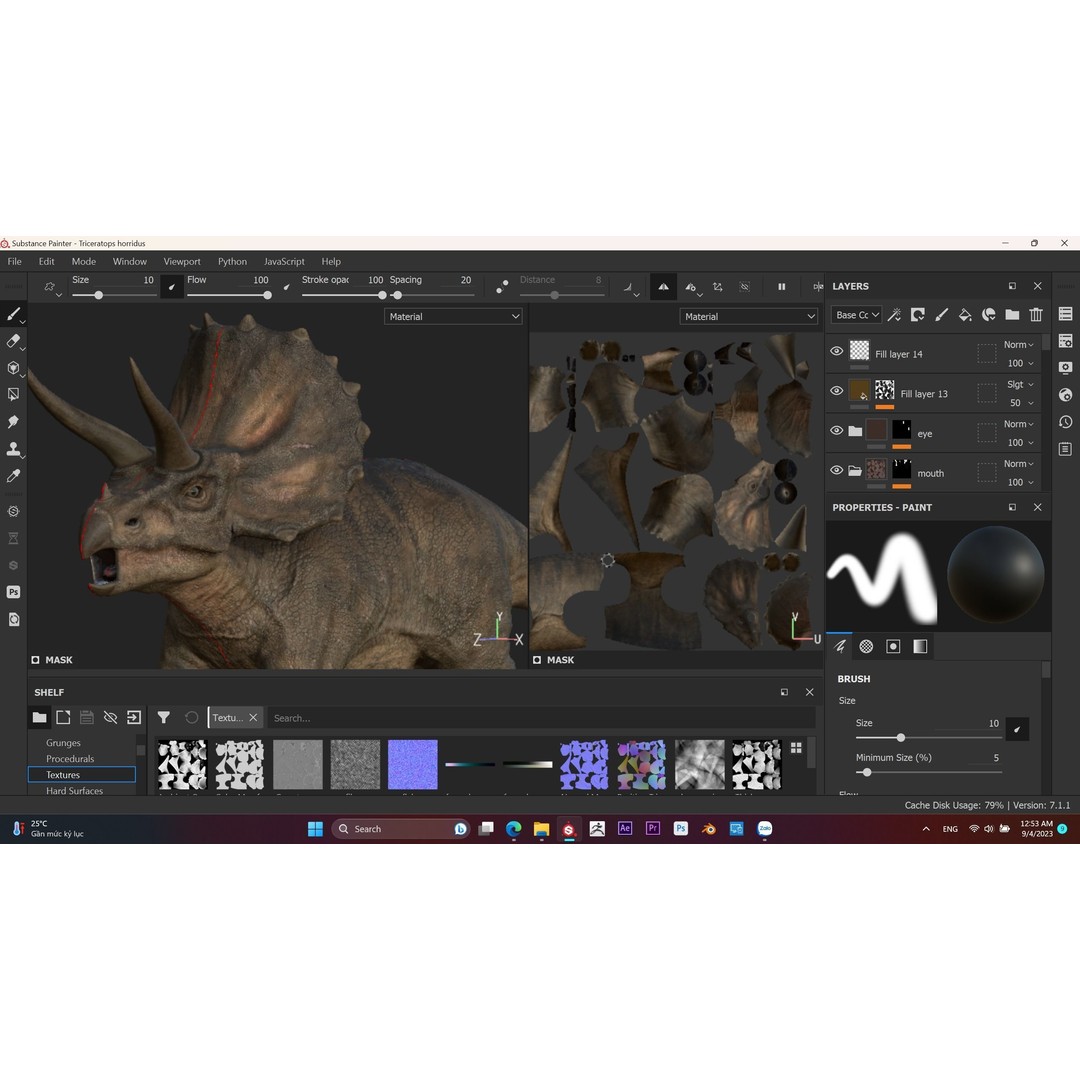Open the Photoshop export icon in left toolbar

coord(13,592)
